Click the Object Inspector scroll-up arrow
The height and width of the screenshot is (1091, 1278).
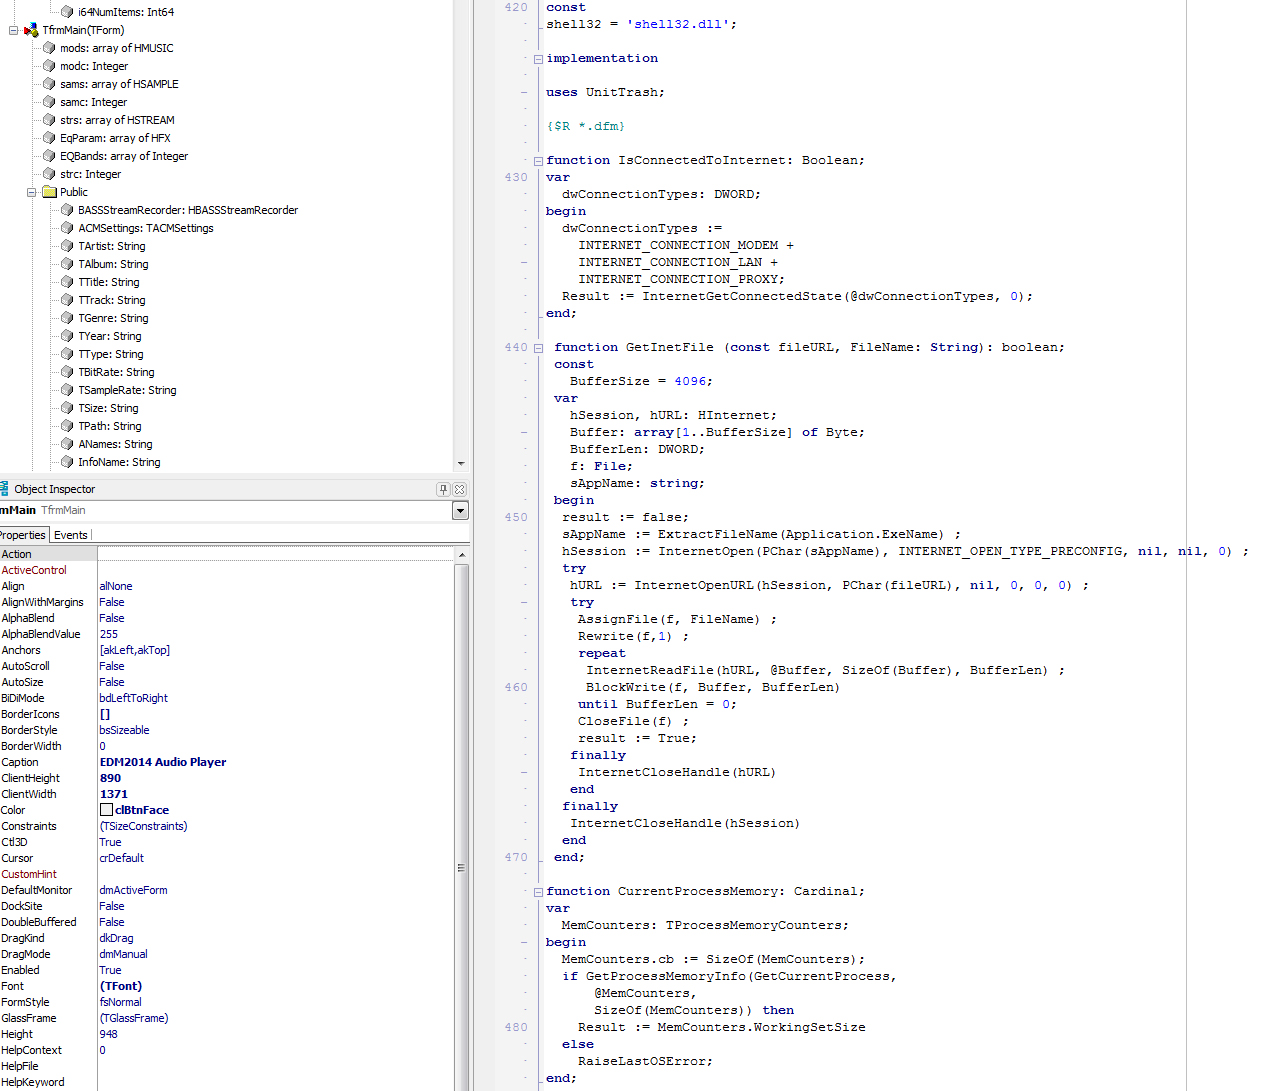tap(462, 554)
